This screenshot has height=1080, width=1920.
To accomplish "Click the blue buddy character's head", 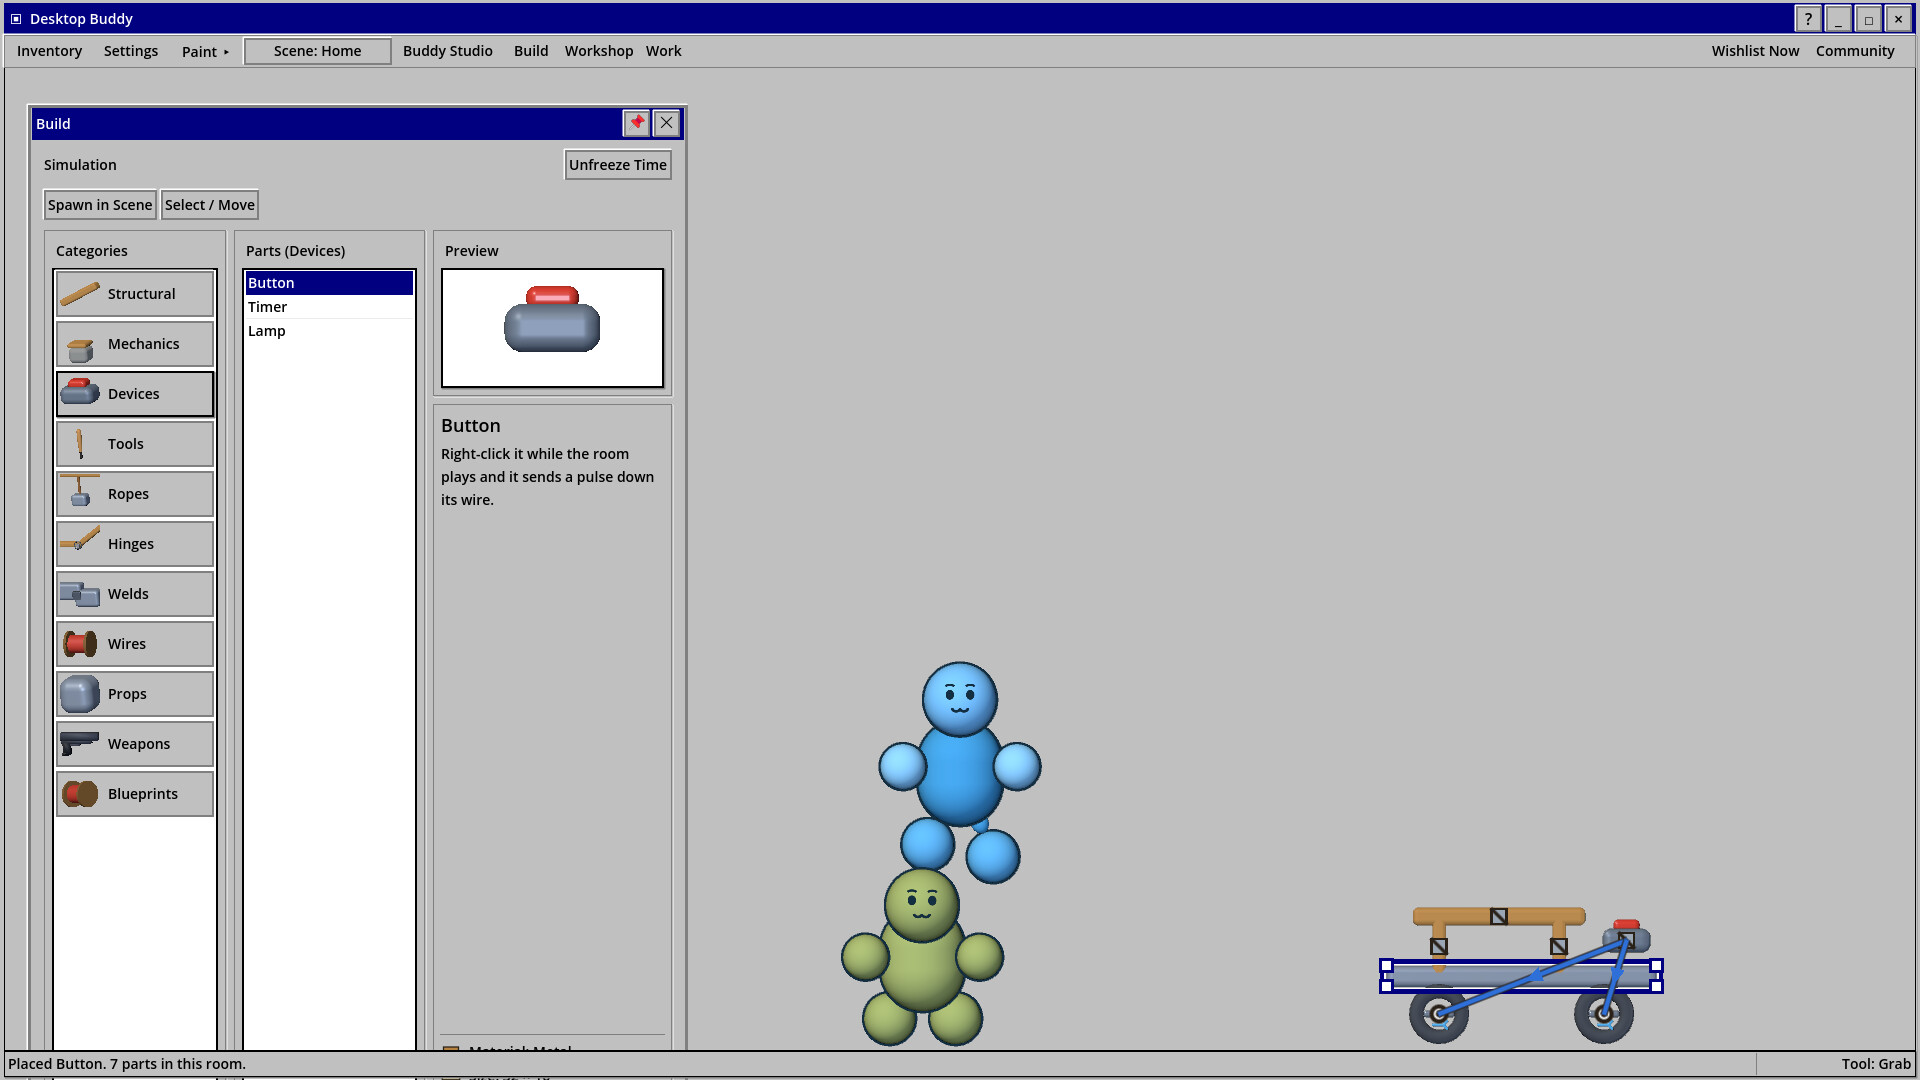I will pos(960,698).
